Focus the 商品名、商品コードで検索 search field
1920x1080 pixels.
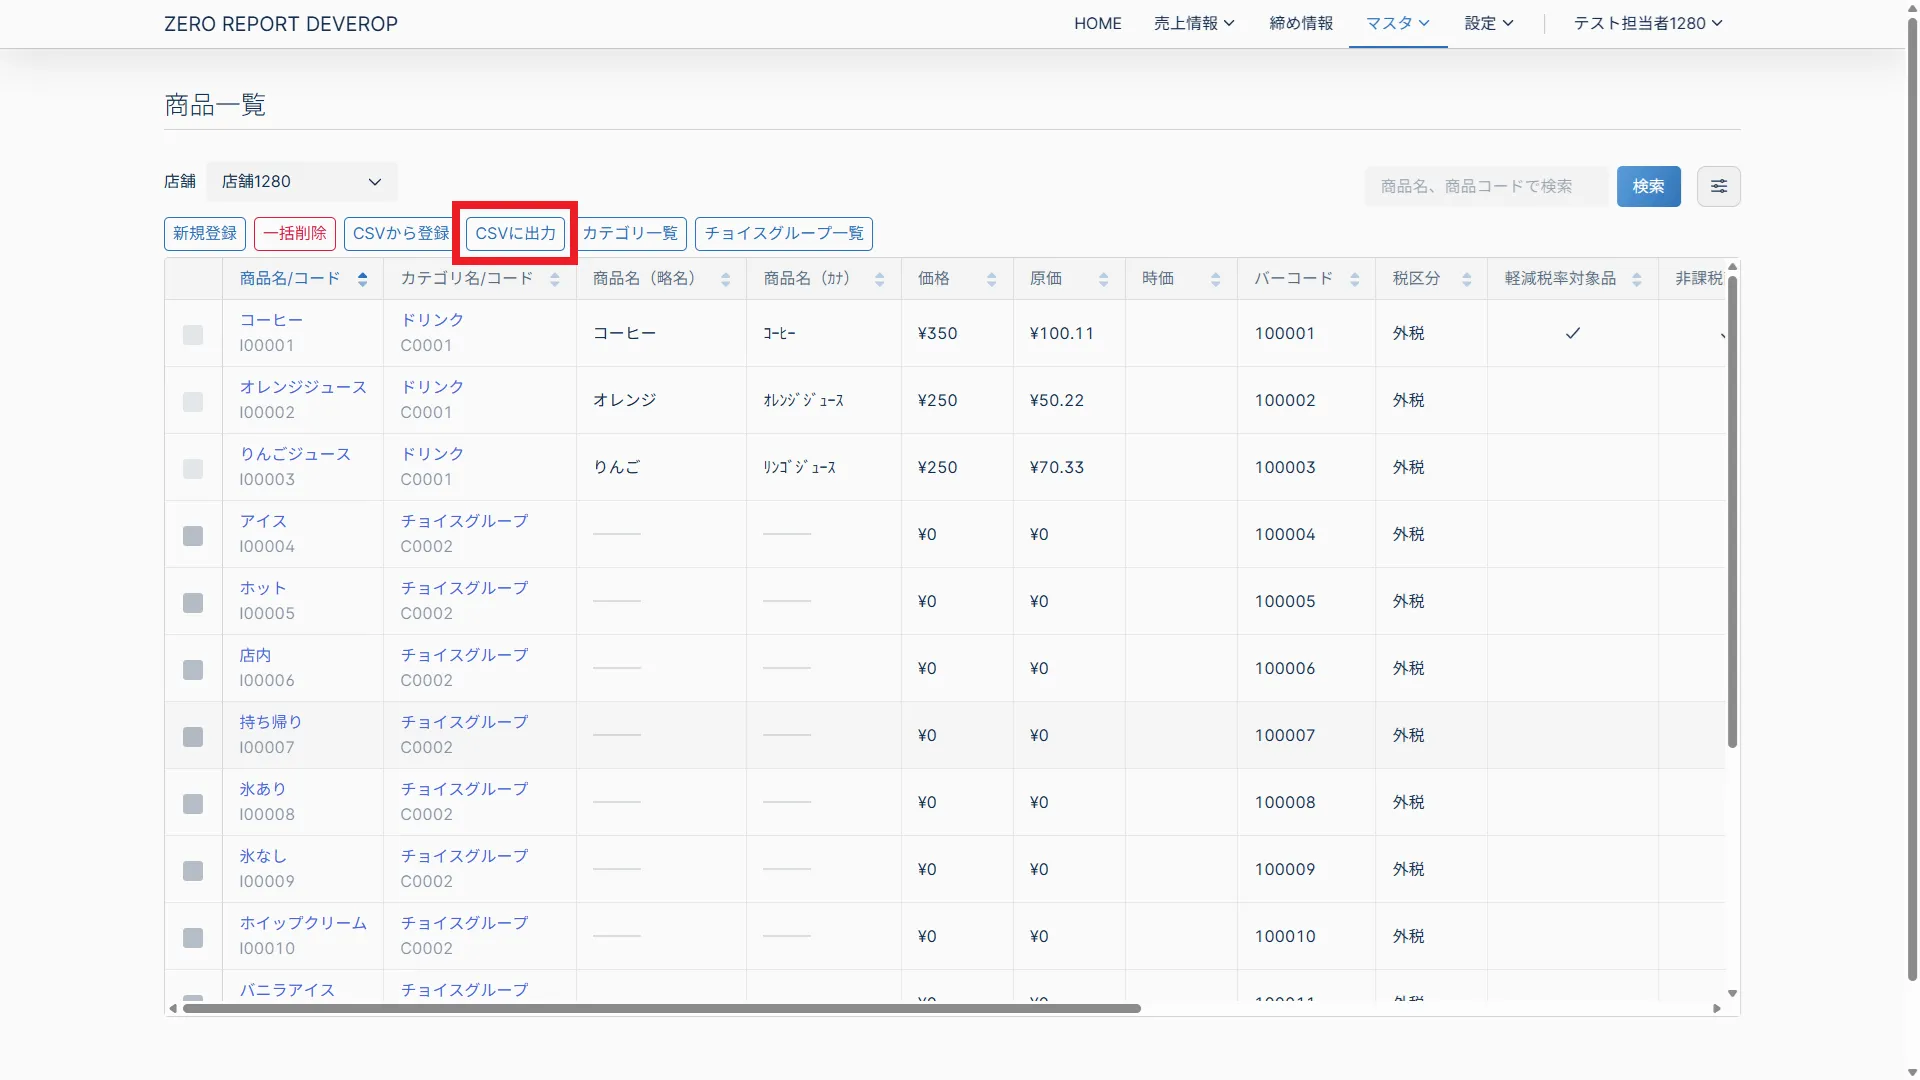click(x=1485, y=186)
